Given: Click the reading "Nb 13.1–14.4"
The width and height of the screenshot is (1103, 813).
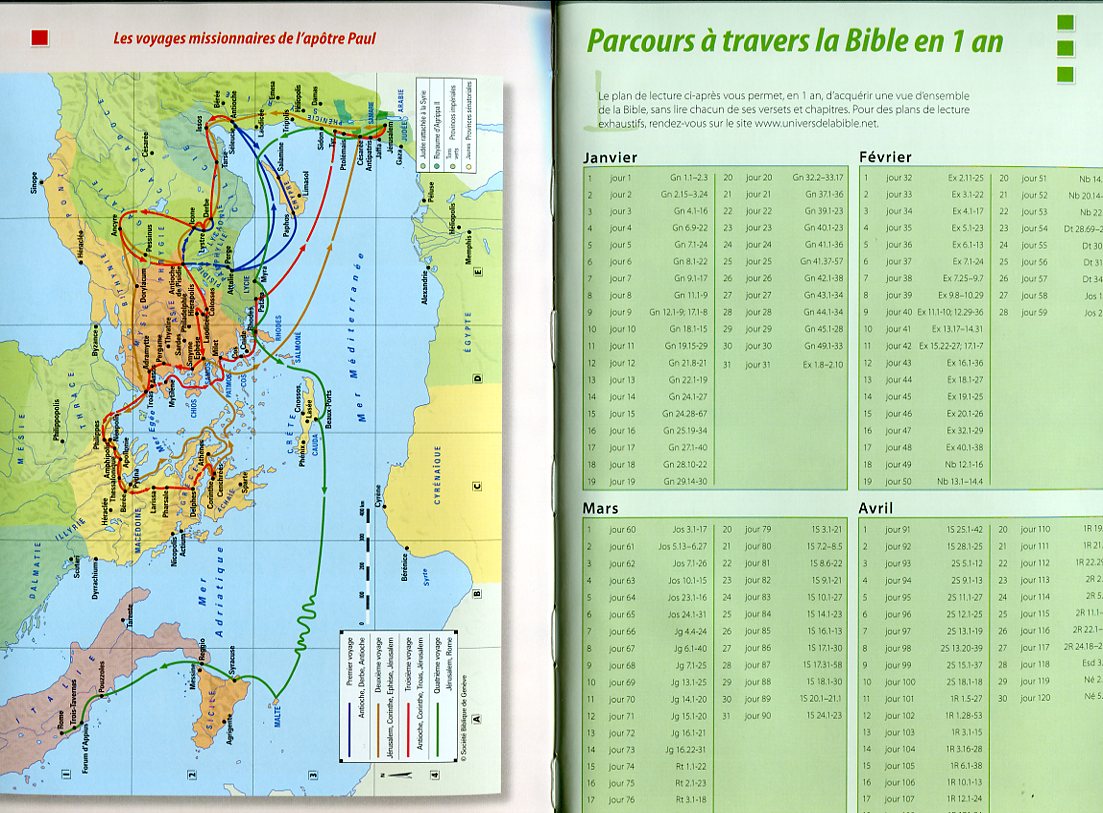Looking at the screenshot, I should pyautogui.click(x=960, y=482).
